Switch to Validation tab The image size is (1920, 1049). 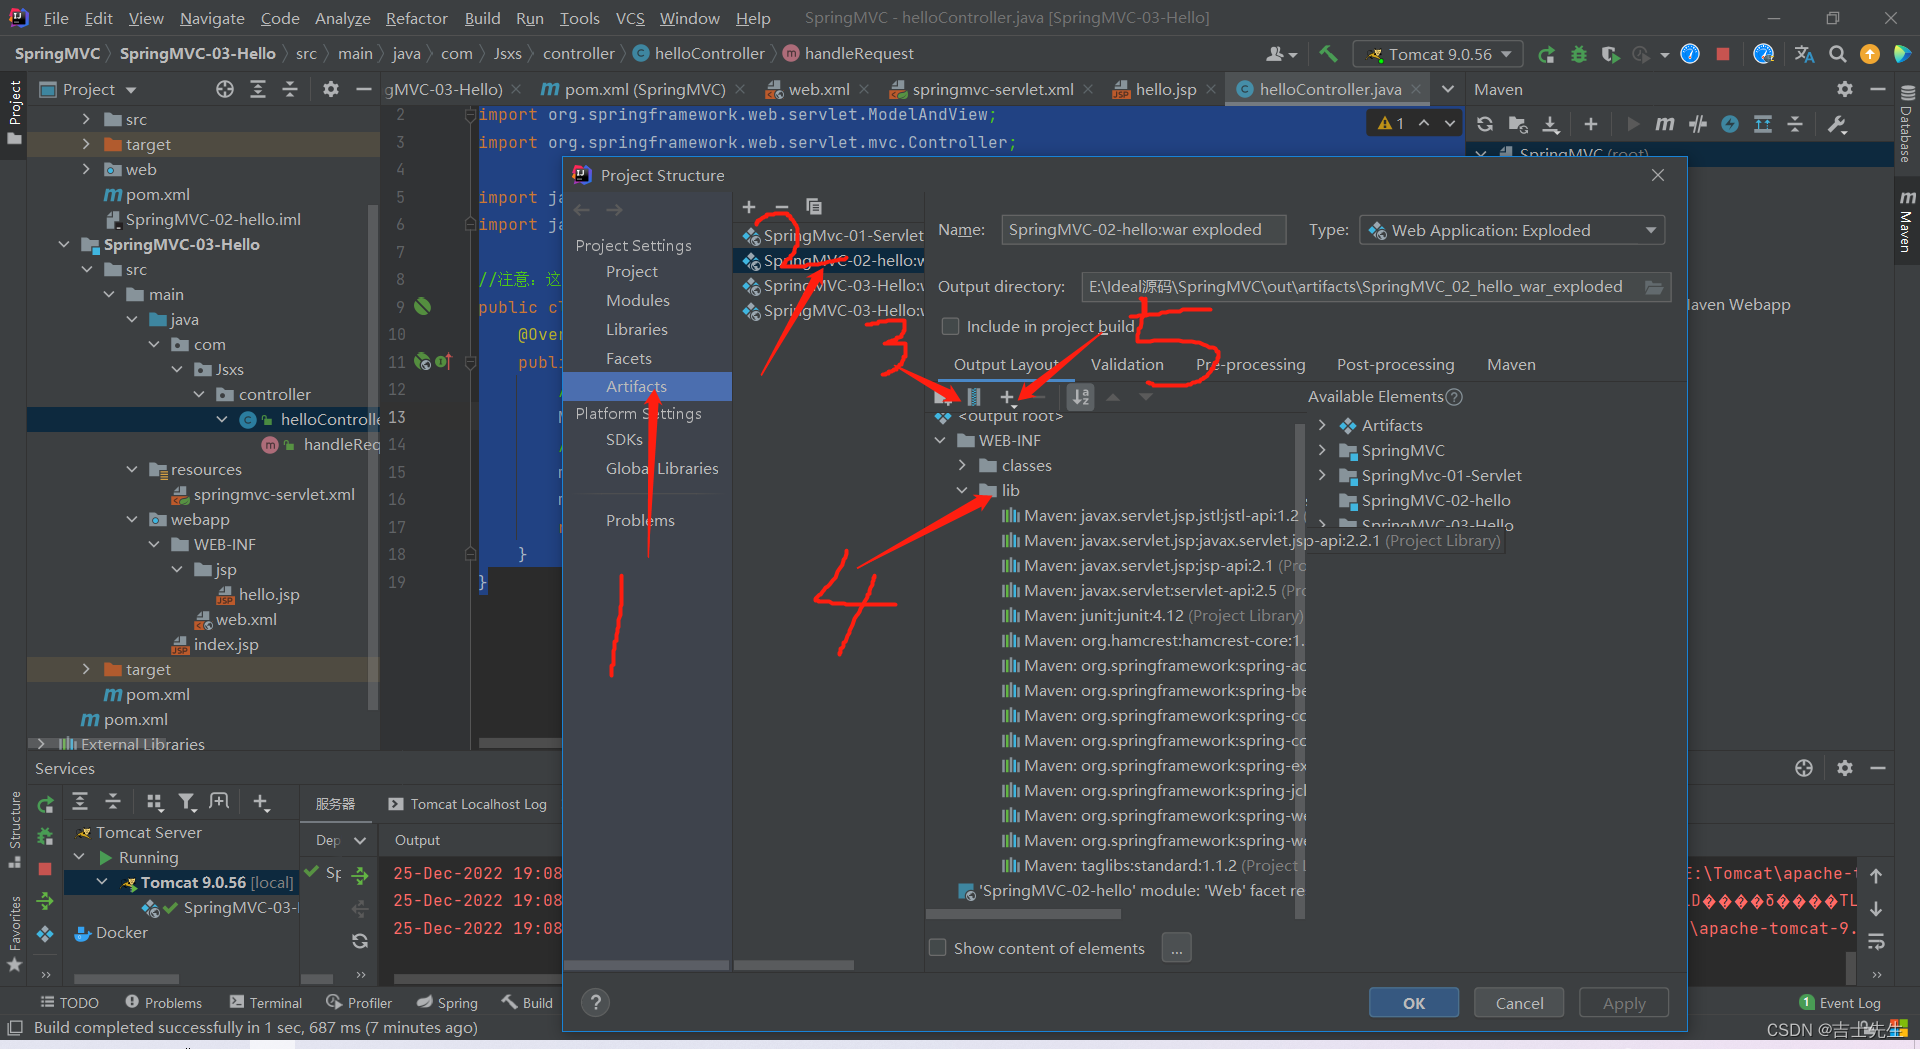(1127, 364)
